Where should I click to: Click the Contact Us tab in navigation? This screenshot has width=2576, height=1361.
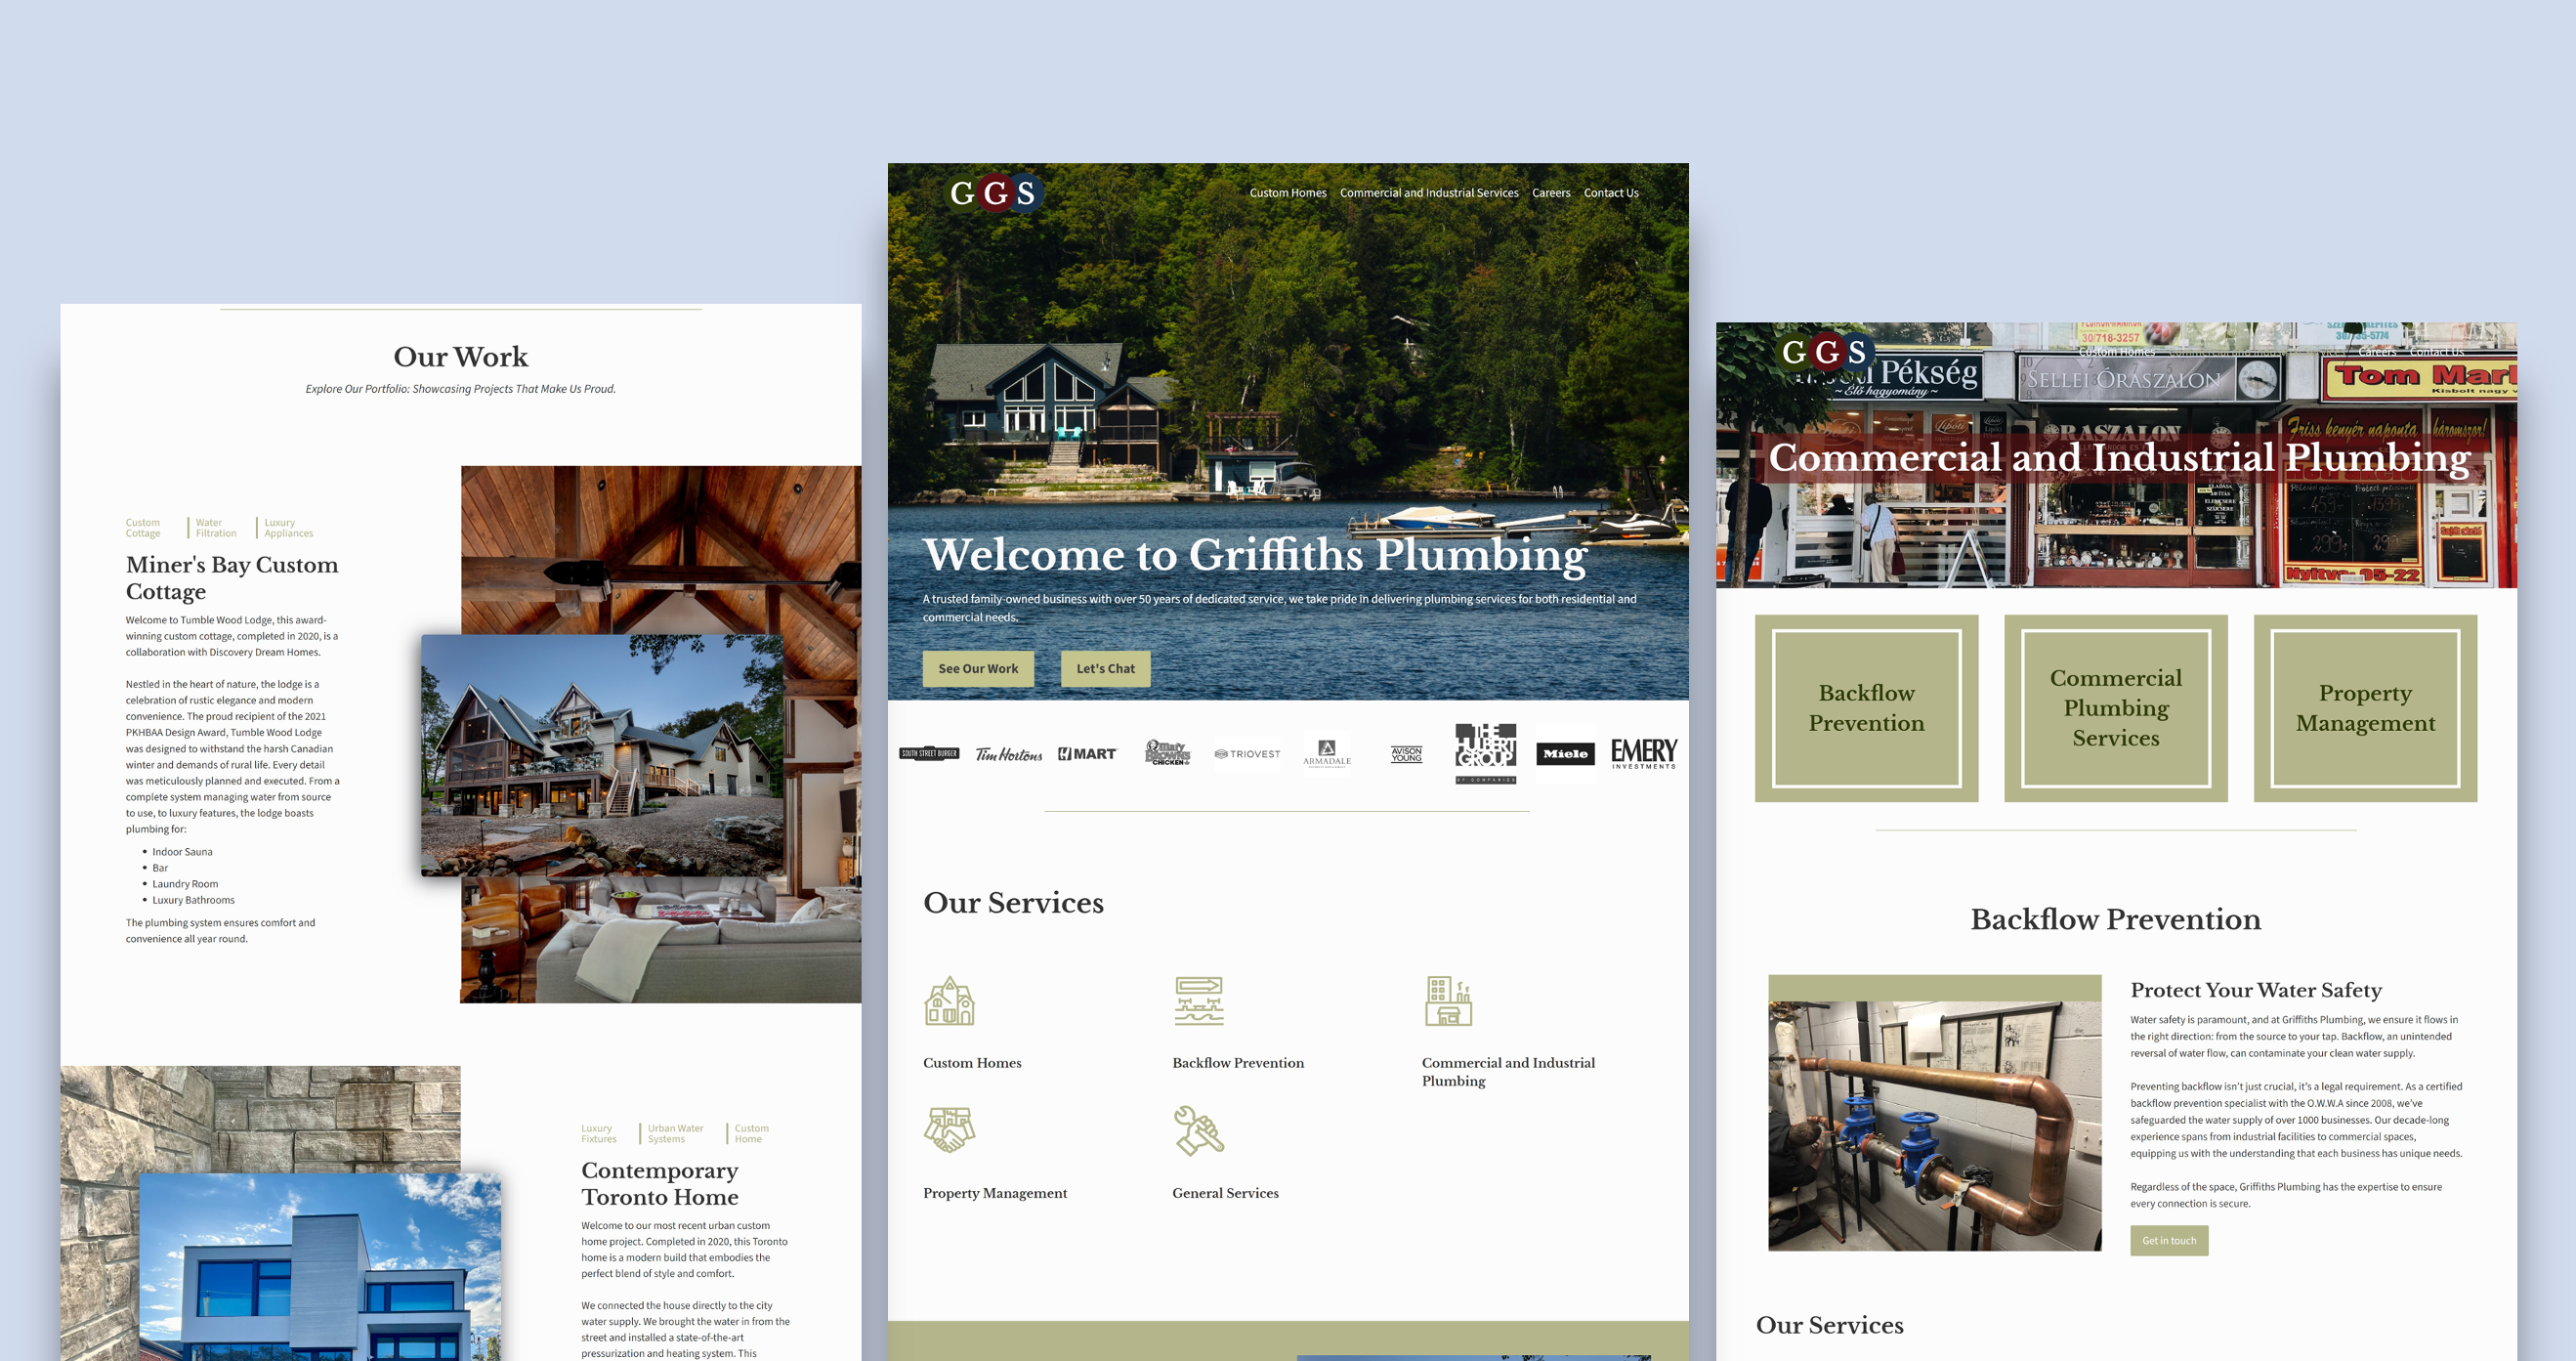[1608, 192]
